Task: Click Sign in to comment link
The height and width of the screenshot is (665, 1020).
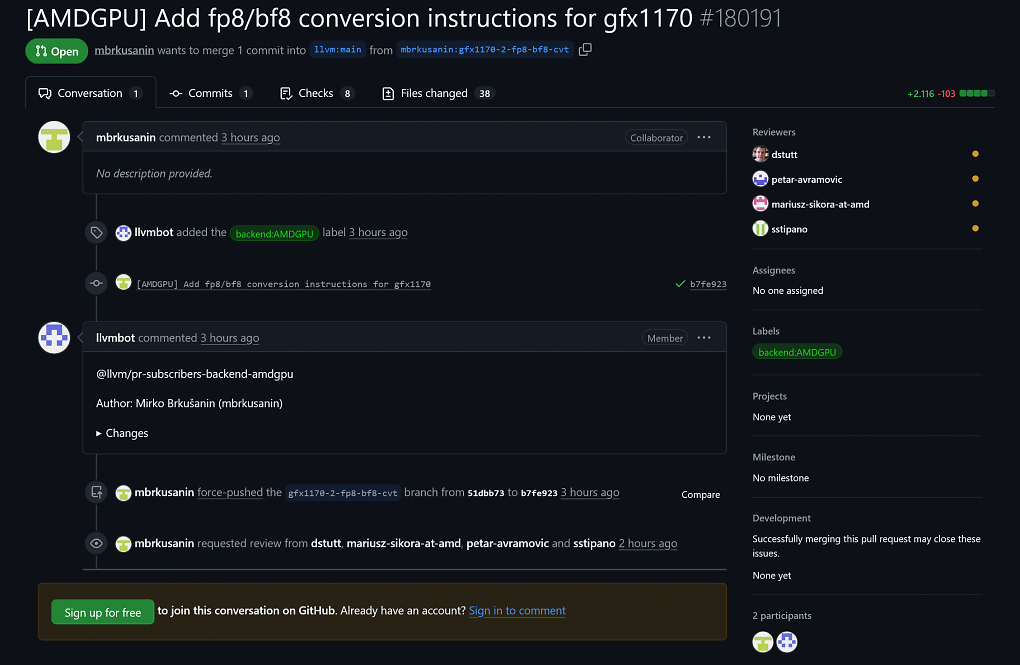Action: click(517, 610)
